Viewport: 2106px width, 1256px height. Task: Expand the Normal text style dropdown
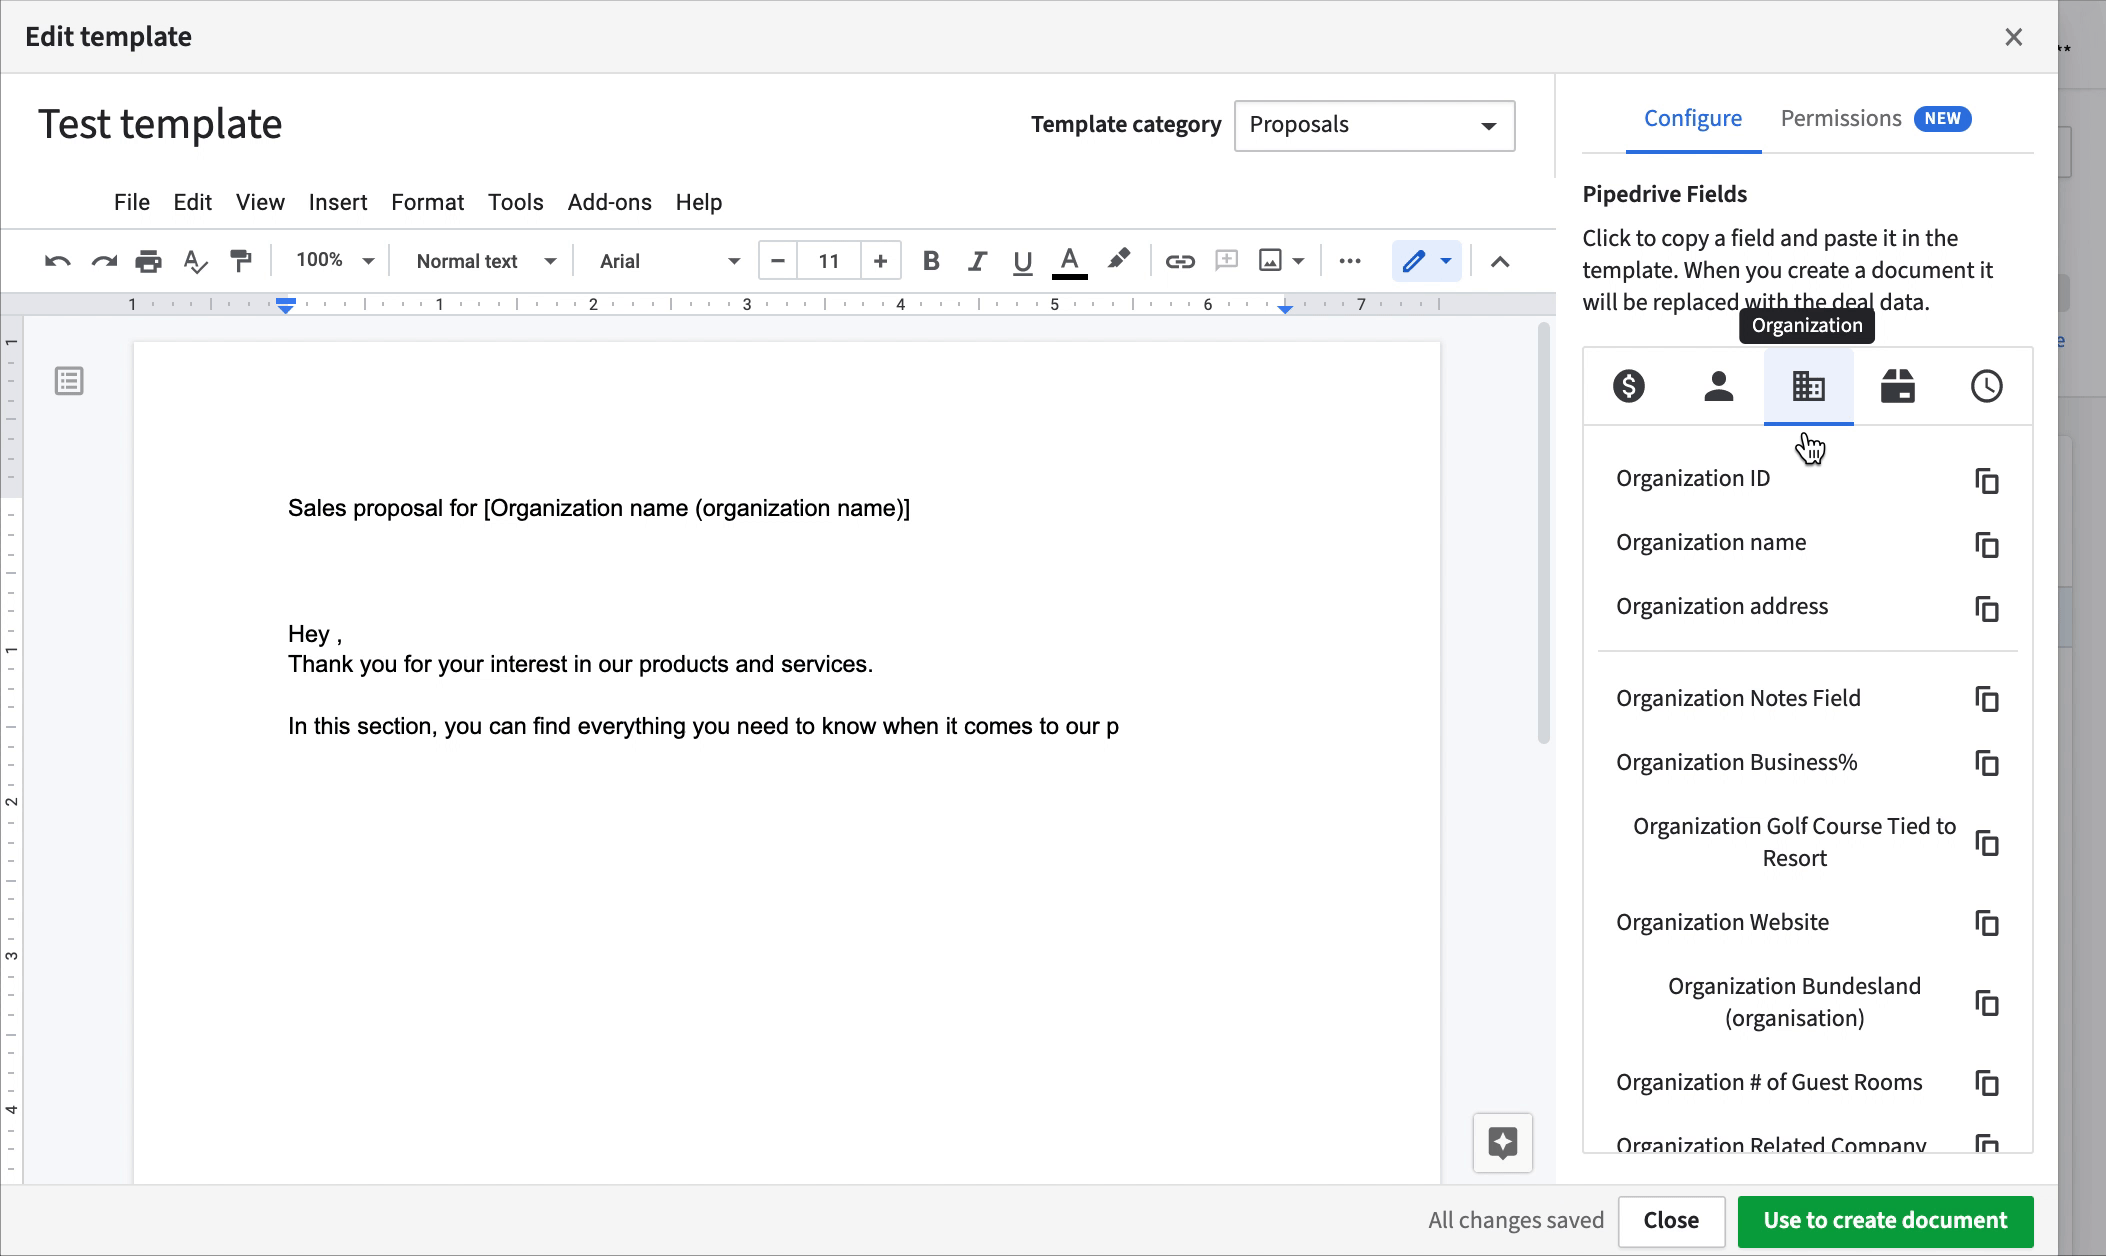click(552, 262)
